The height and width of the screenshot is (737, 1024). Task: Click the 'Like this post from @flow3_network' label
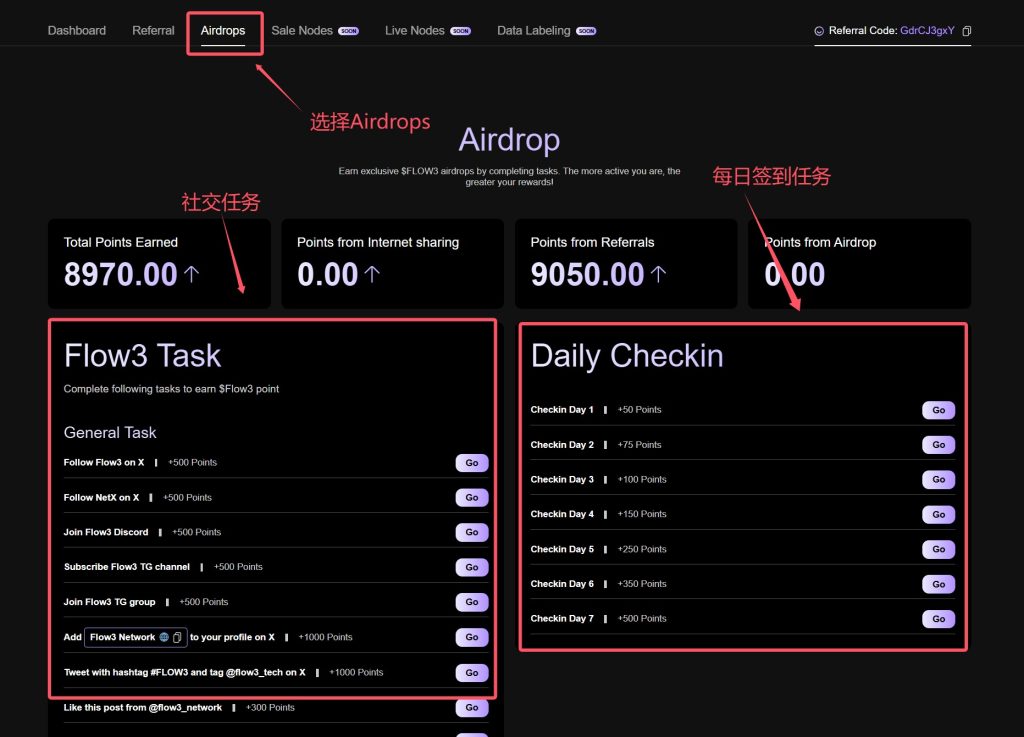(142, 708)
